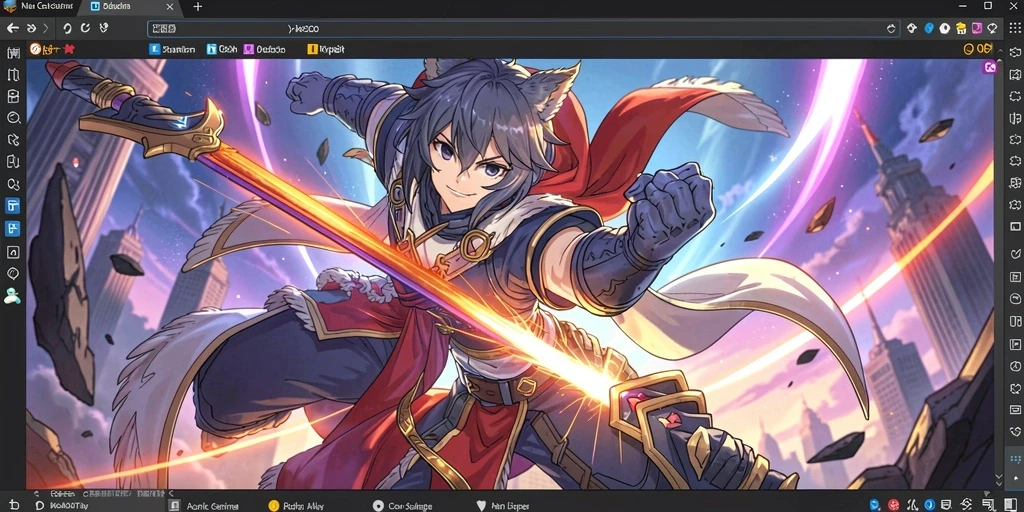1024x512 pixels.
Task: Switch to the first tab with cube icon
Action: coord(40,7)
